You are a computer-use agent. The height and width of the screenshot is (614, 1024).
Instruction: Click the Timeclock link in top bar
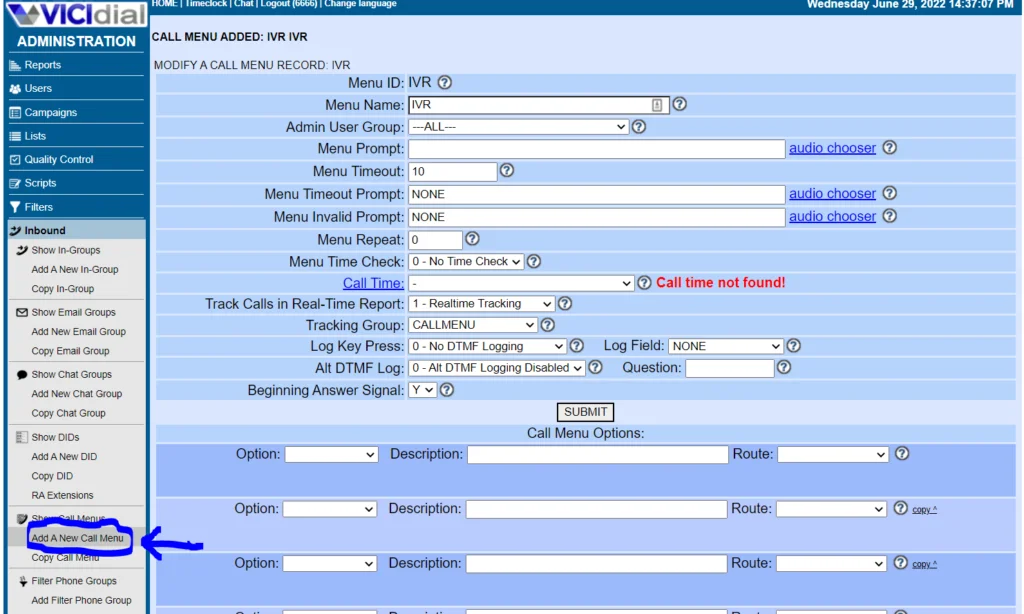pos(206,4)
